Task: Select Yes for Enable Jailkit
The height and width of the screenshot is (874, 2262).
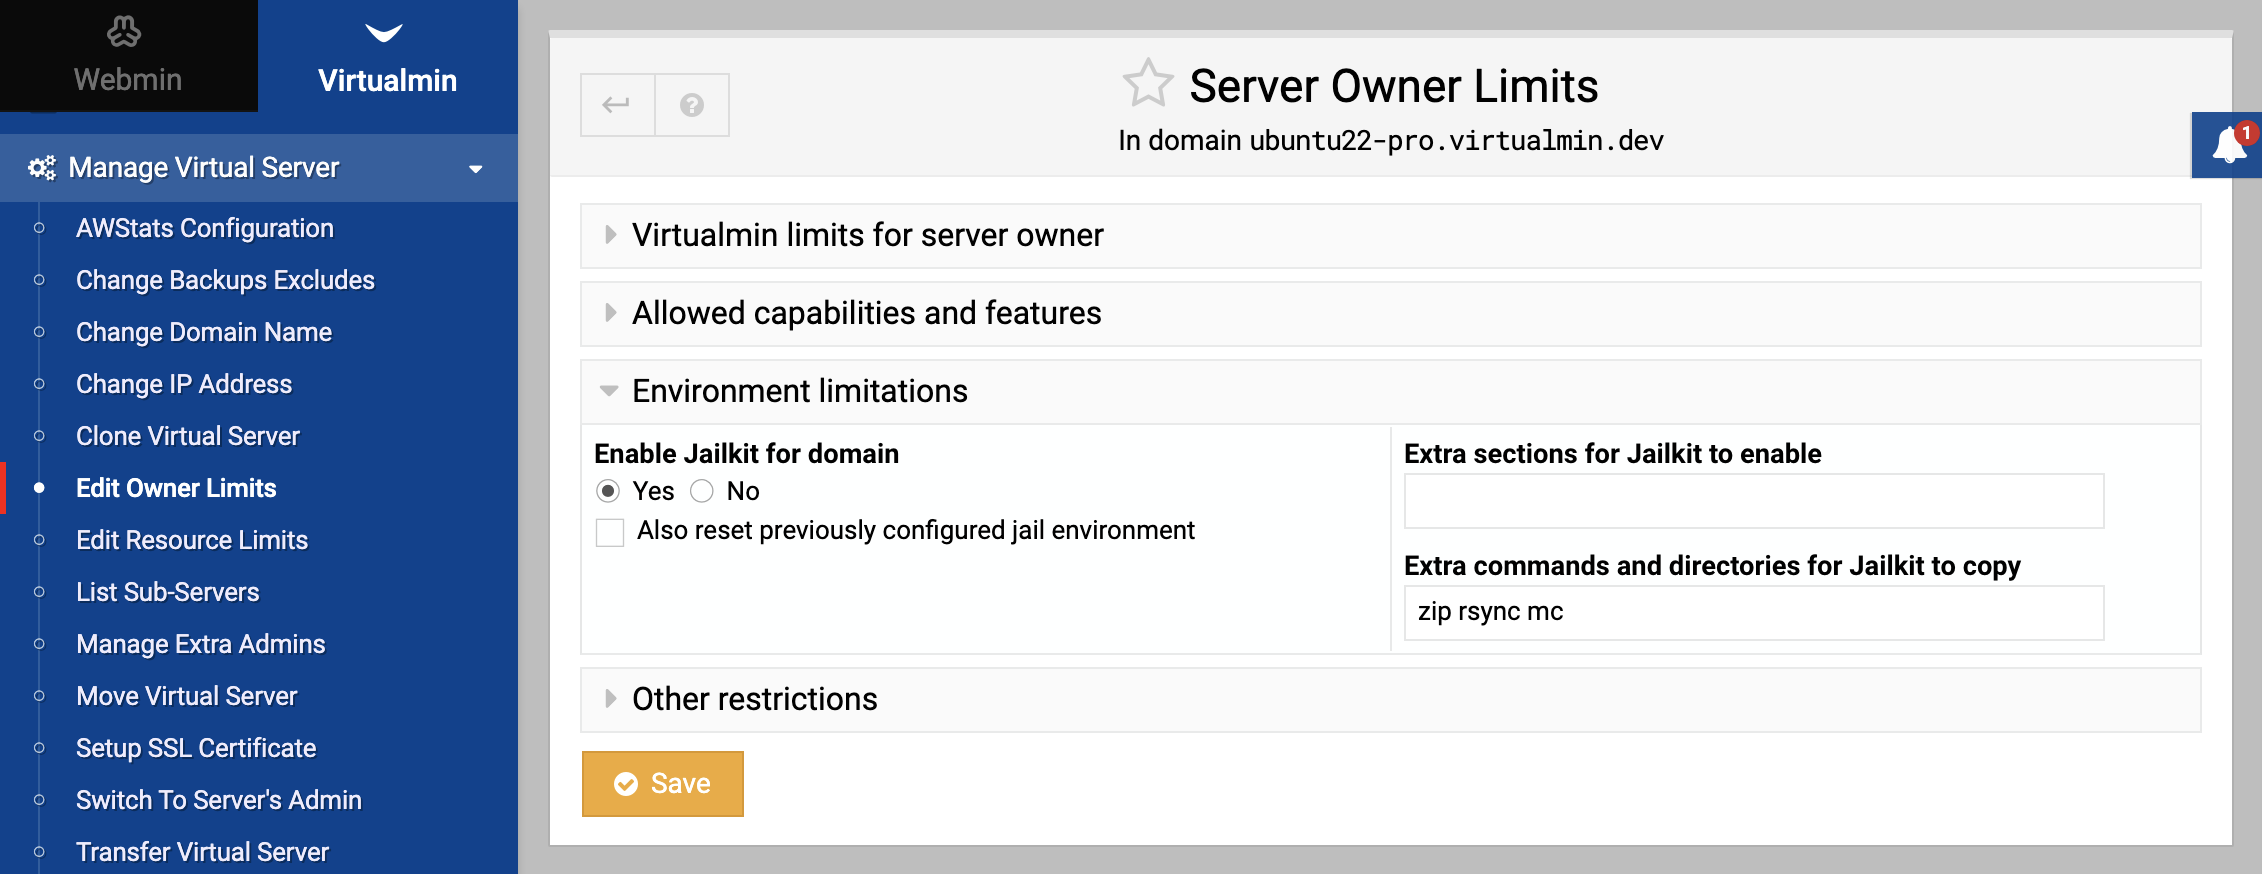Action: click(x=608, y=491)
